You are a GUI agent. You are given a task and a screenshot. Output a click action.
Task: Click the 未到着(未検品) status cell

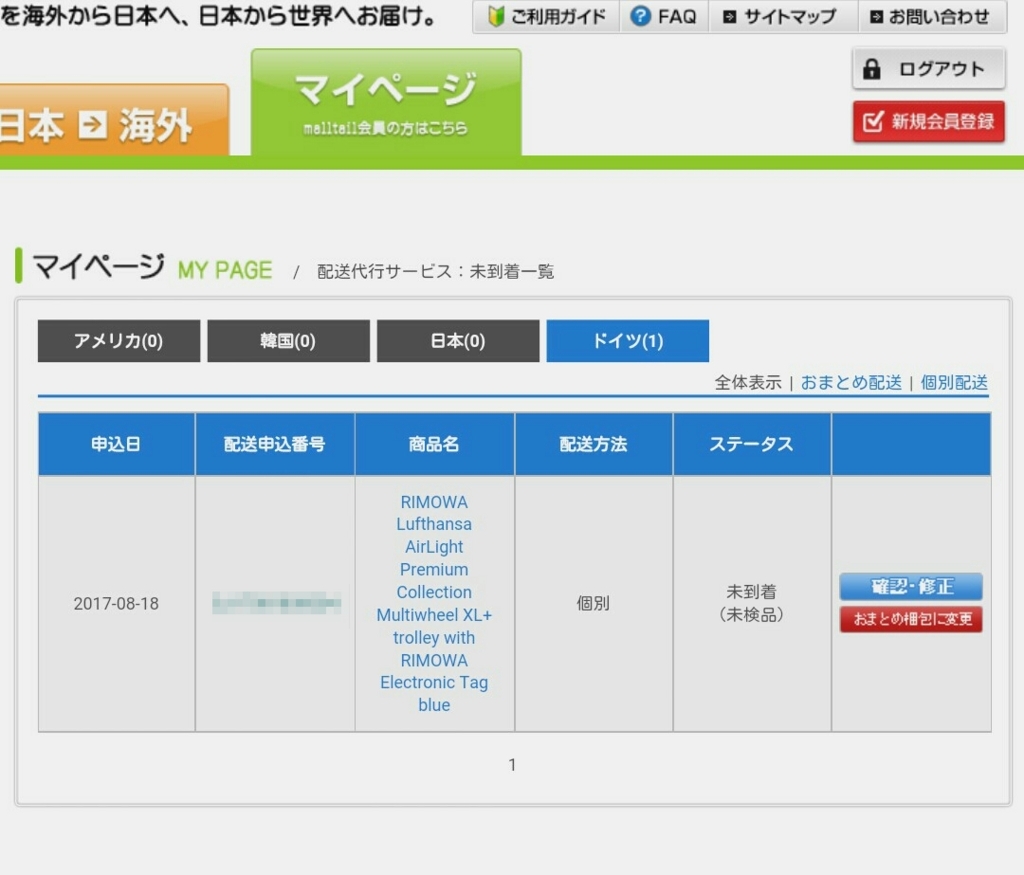pos(752,603)
